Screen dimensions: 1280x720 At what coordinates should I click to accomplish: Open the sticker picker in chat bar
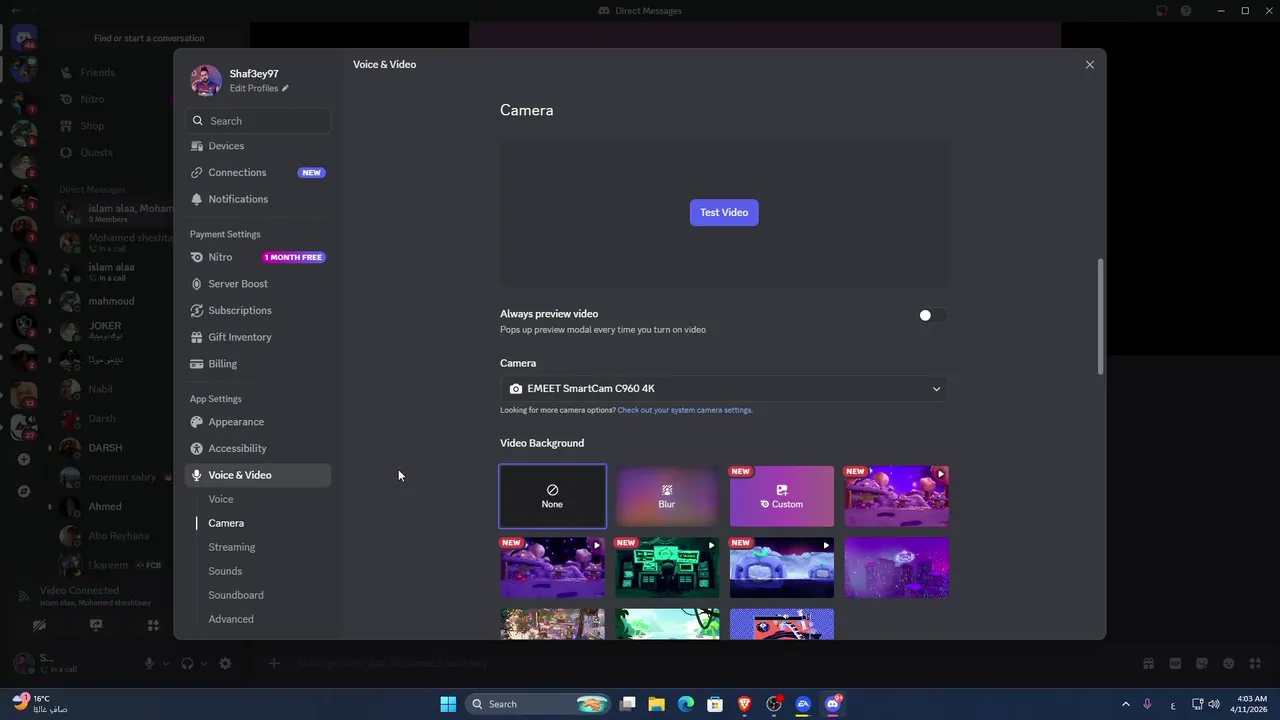(1202, 663)
